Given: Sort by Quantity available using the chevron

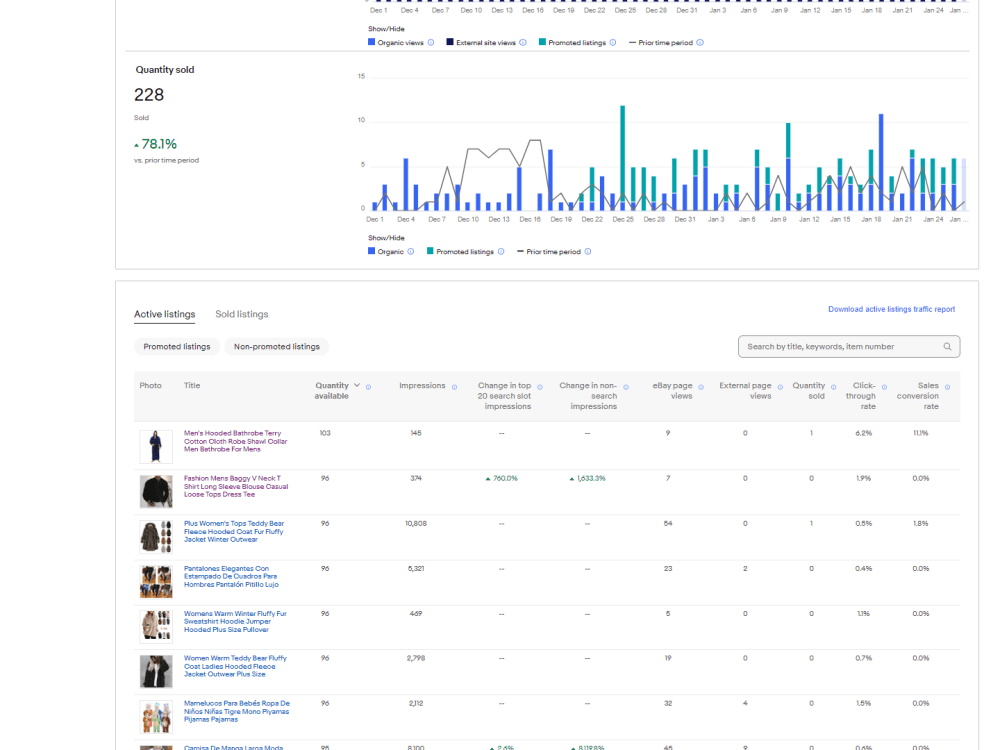Looking at the screenshot, I should (x=357, y=385).
